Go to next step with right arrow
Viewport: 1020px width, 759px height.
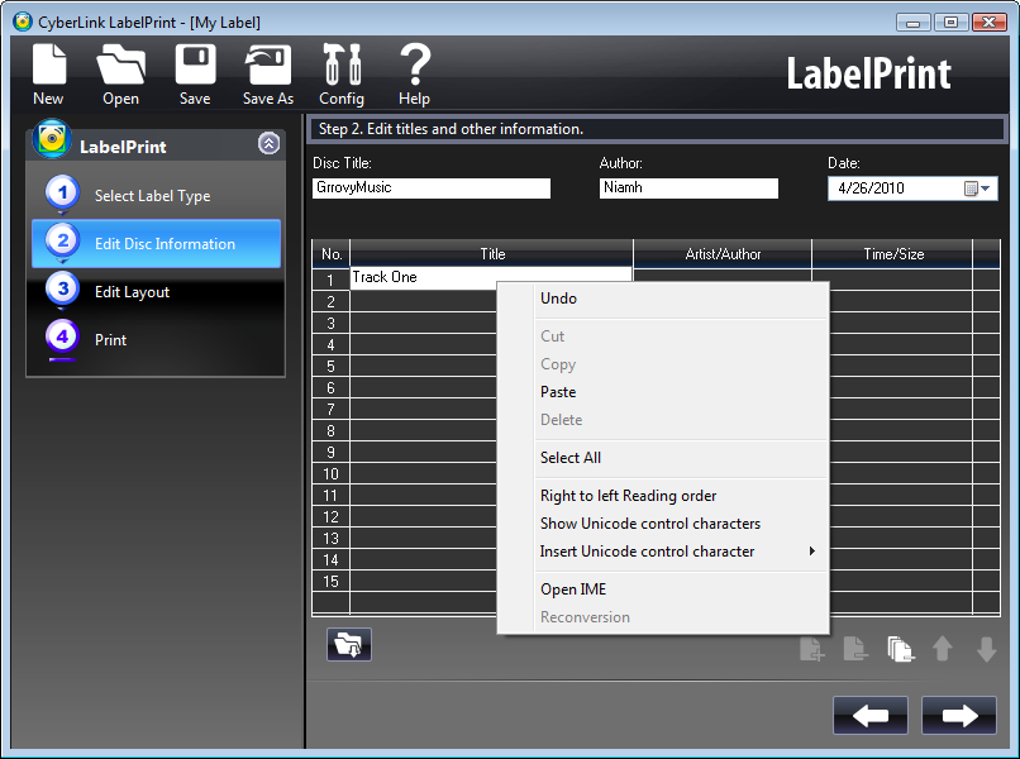(959, 715)
